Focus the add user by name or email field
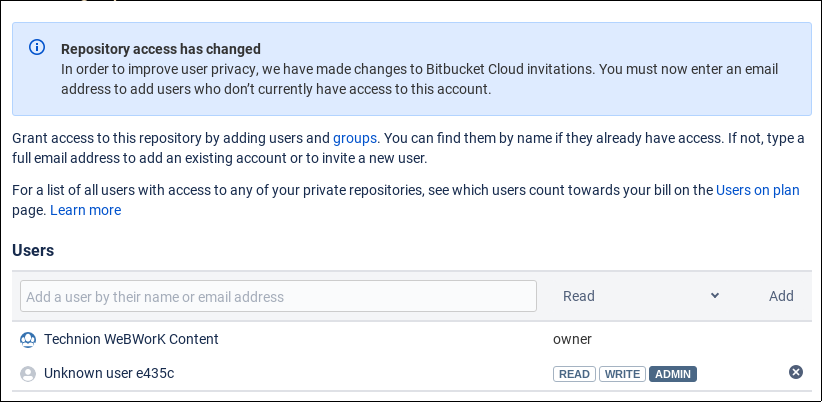The width and height of the screenshot is (822, 402). pos(278,296)
